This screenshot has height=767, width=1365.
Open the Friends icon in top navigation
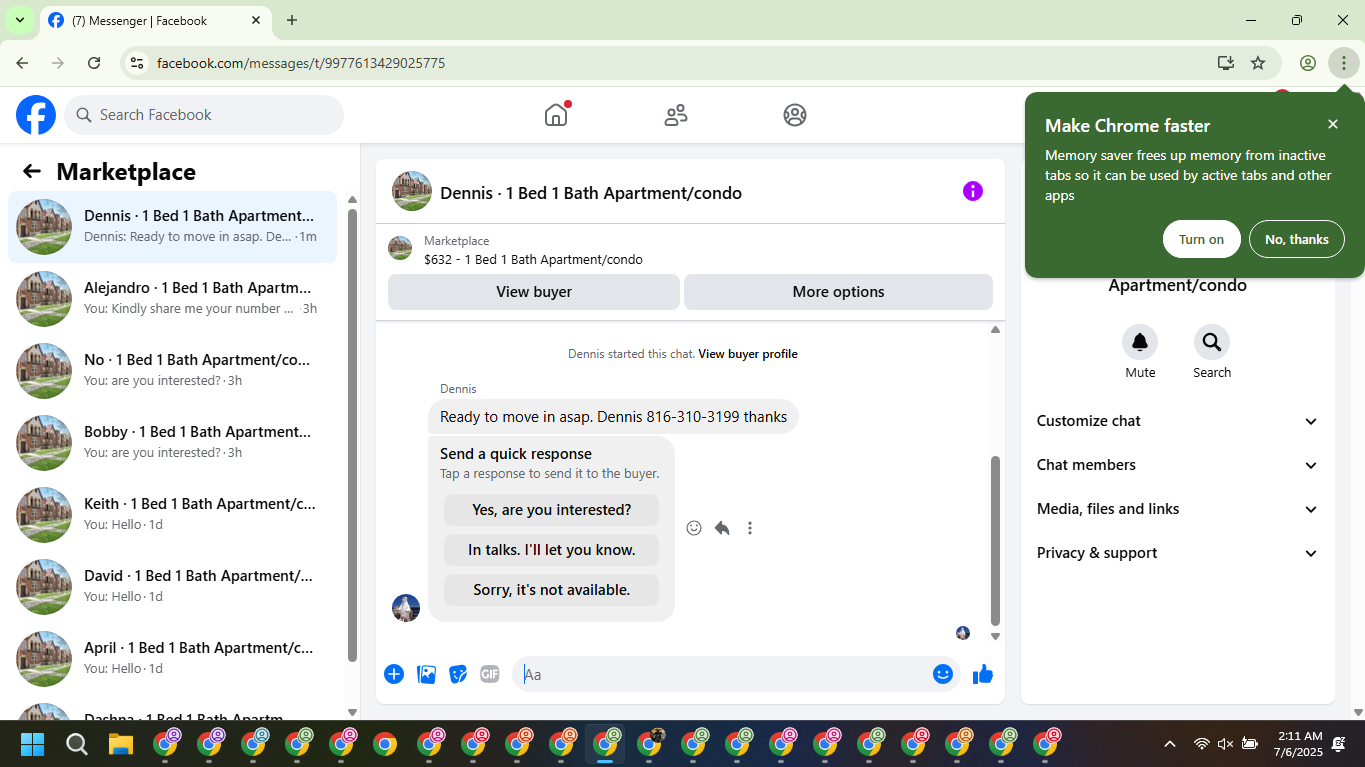tap(676, 115)
